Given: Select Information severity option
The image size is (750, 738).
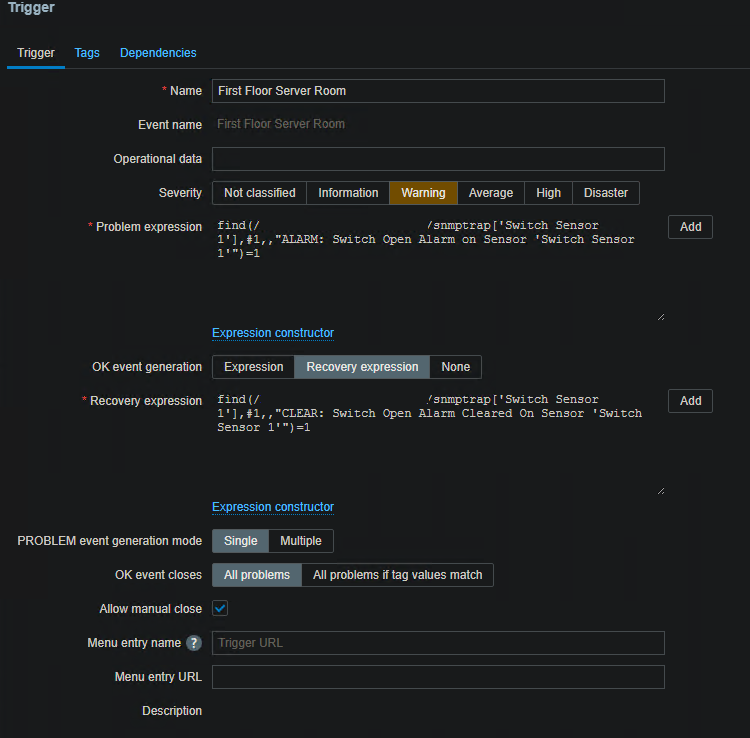Looking at the screenshot, I should click(348, 193).
